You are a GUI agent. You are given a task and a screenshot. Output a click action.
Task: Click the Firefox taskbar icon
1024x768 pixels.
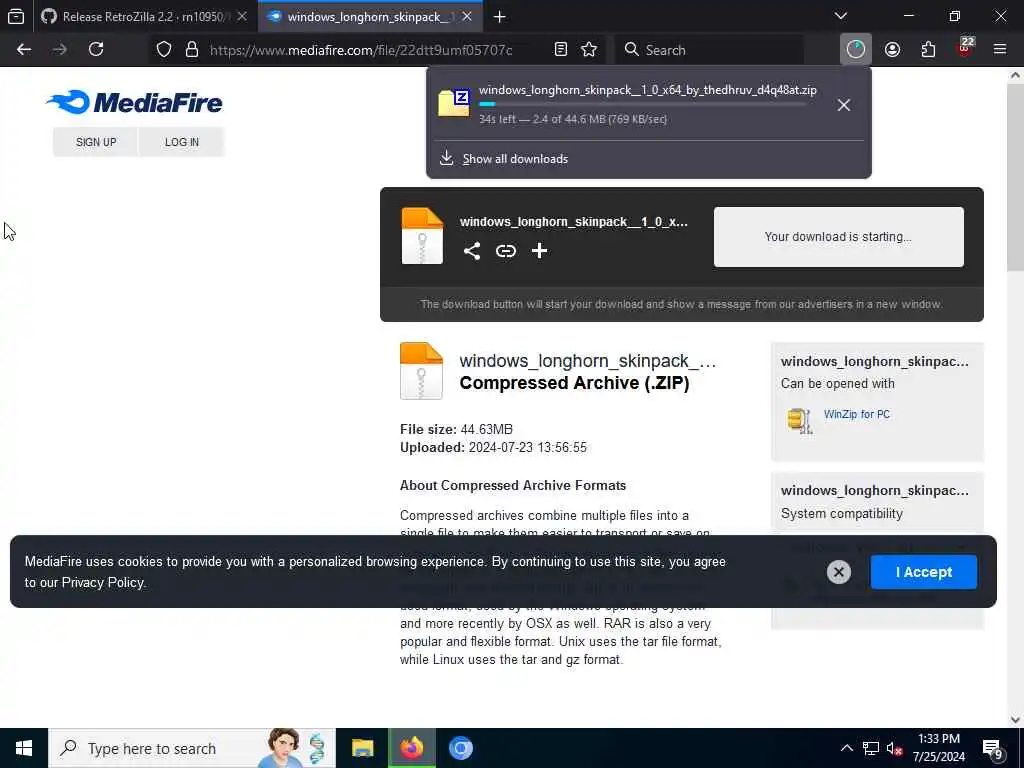tap(411, 748)
